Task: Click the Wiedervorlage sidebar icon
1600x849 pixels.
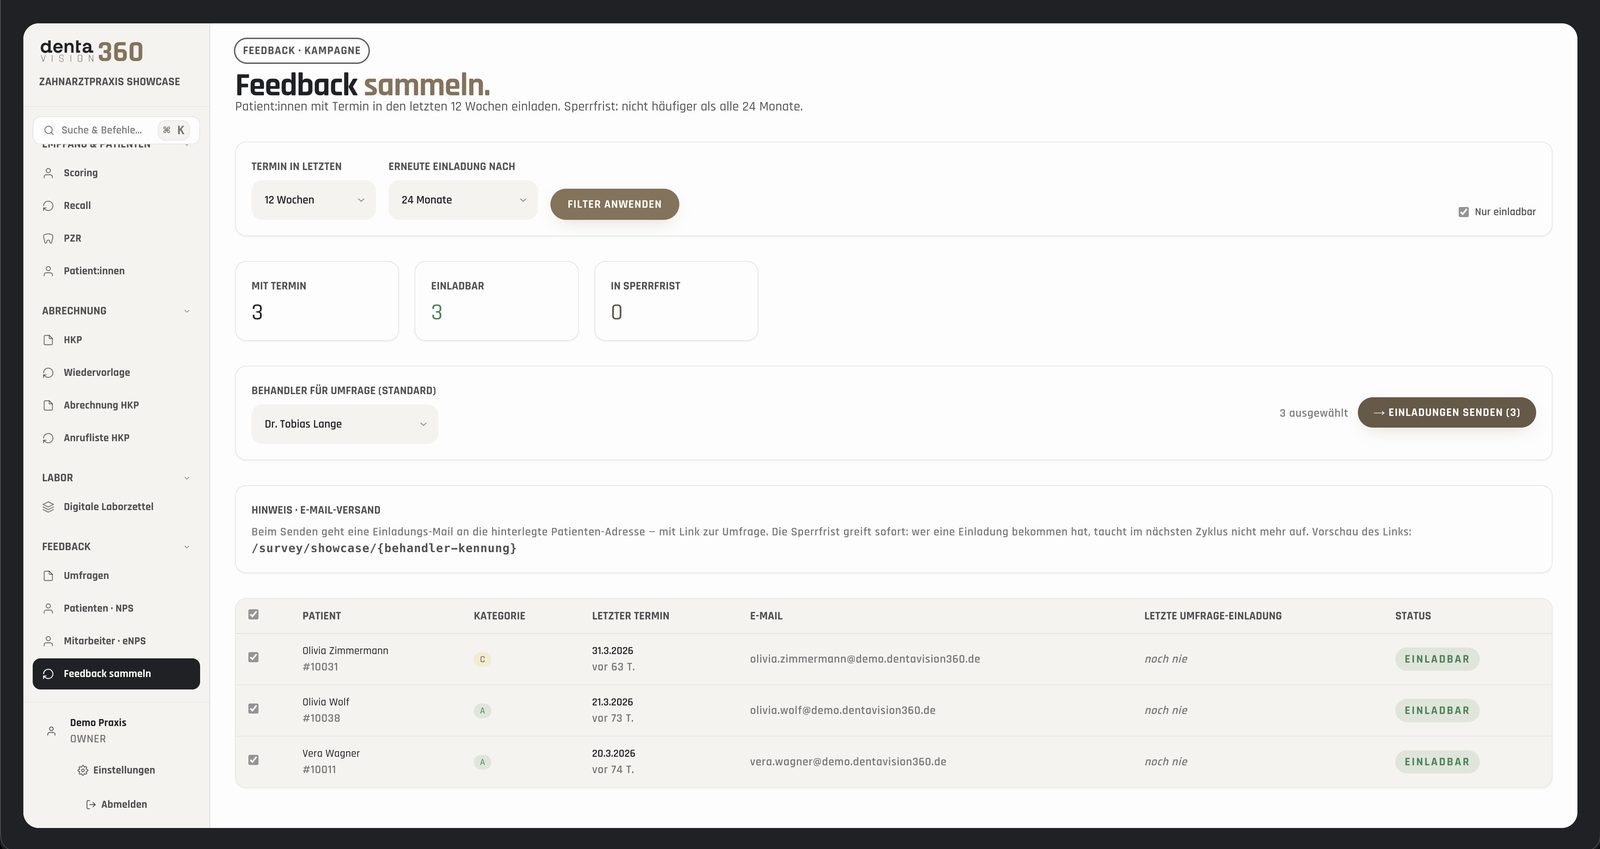Action: point(48,373)
